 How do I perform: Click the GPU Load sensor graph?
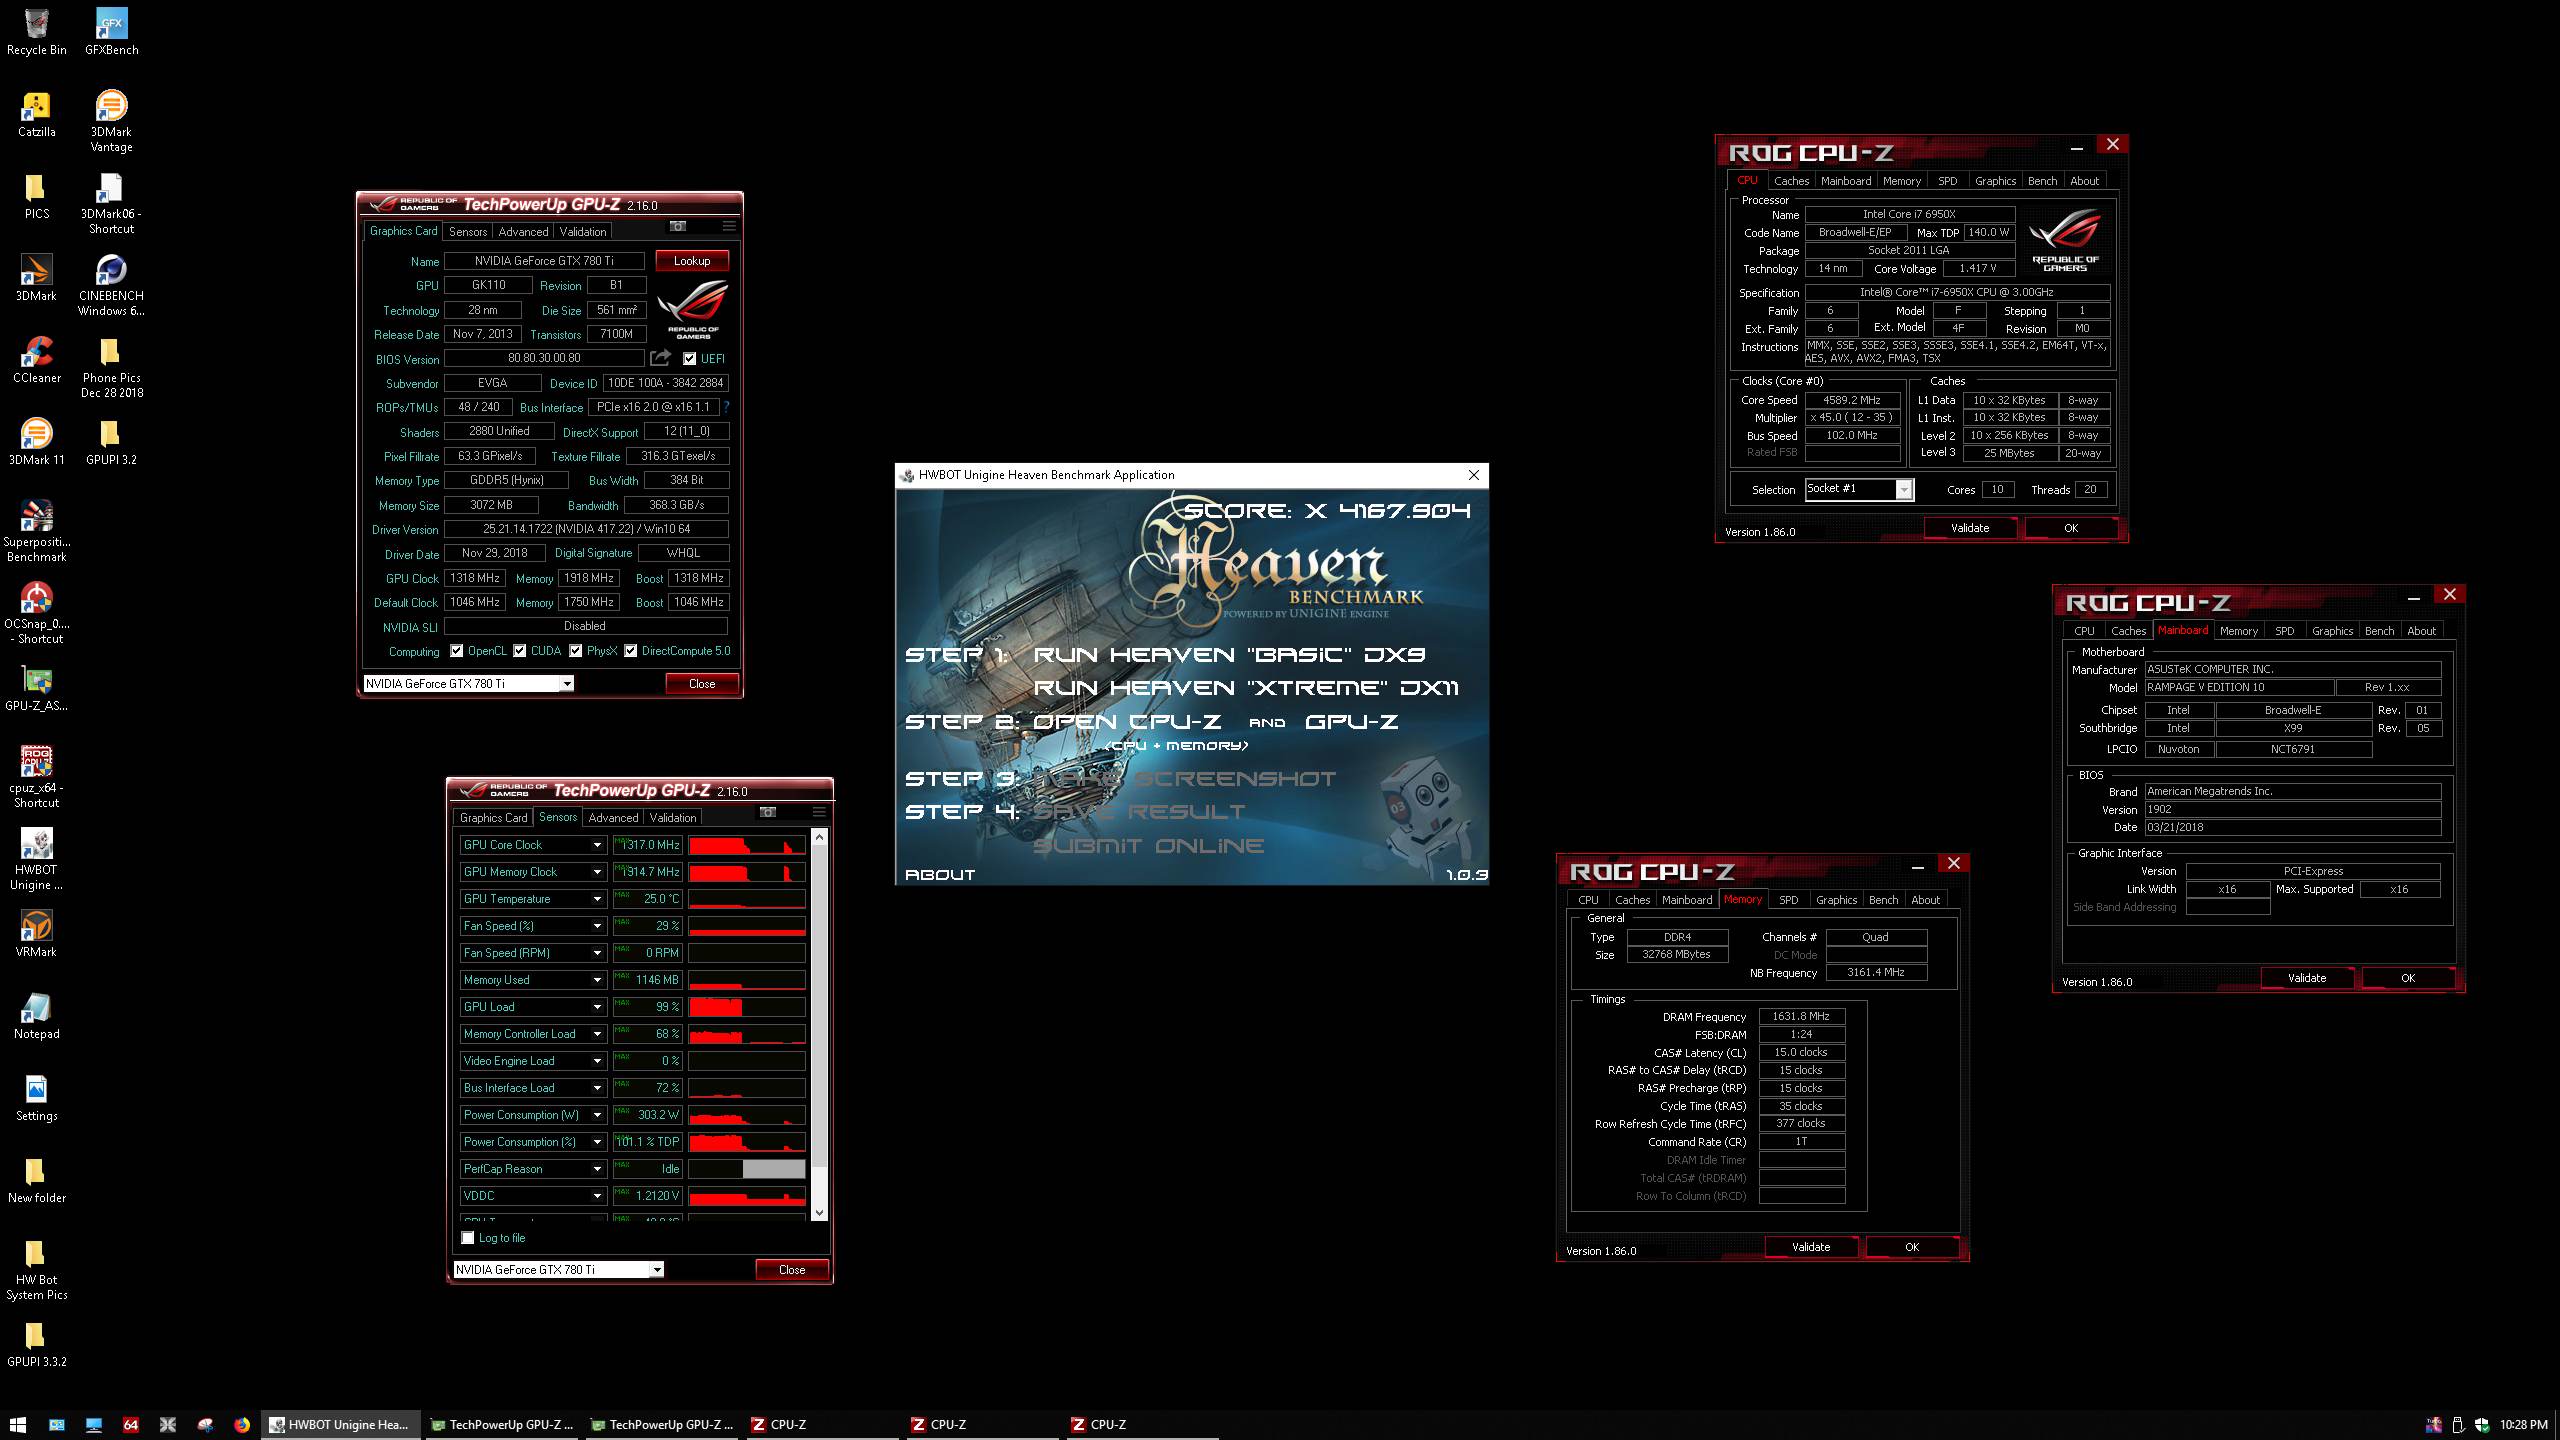[747, 1007]
